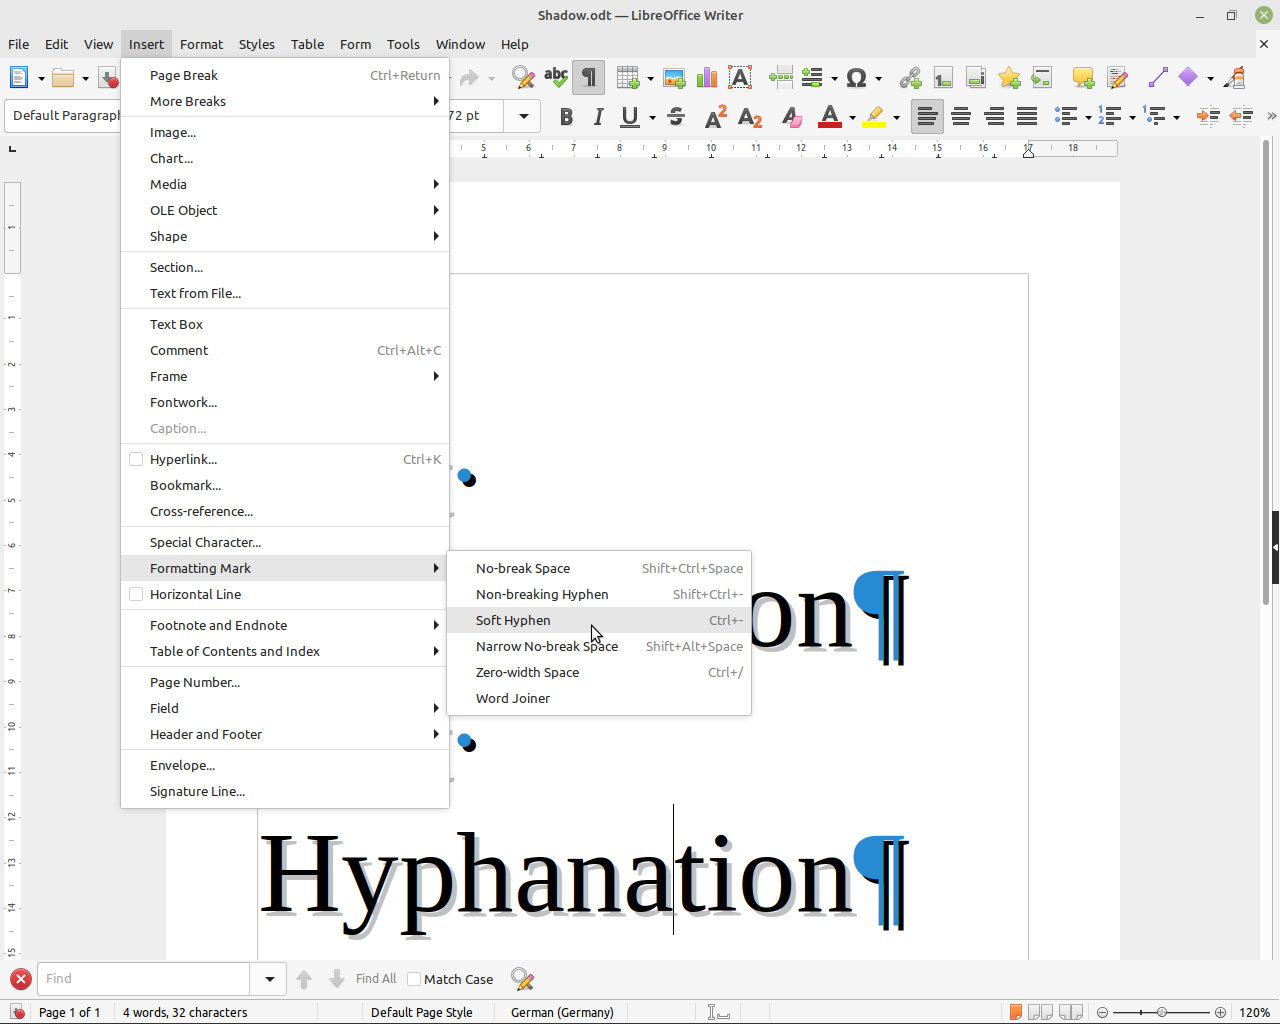
Task: Expand the OLE Object submenu
Action: (285, 210)
